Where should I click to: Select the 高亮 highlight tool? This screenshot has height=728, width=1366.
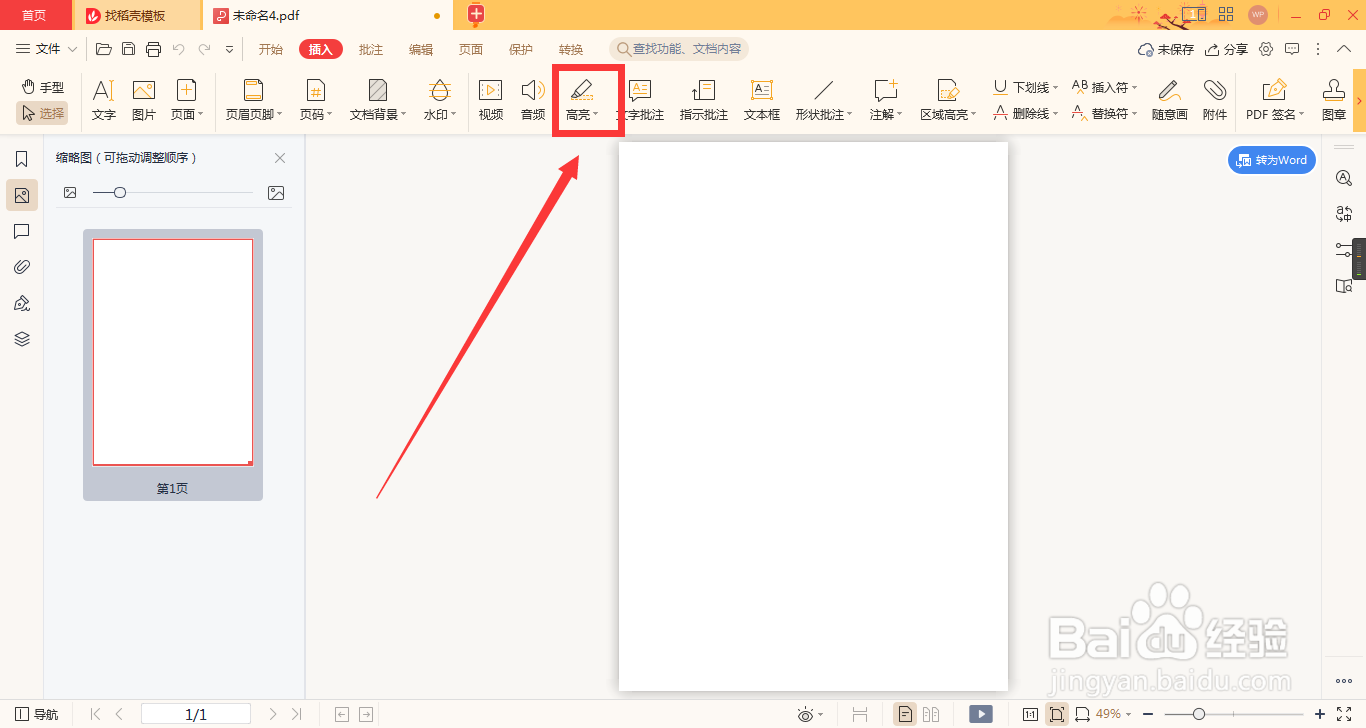point(582,101)
